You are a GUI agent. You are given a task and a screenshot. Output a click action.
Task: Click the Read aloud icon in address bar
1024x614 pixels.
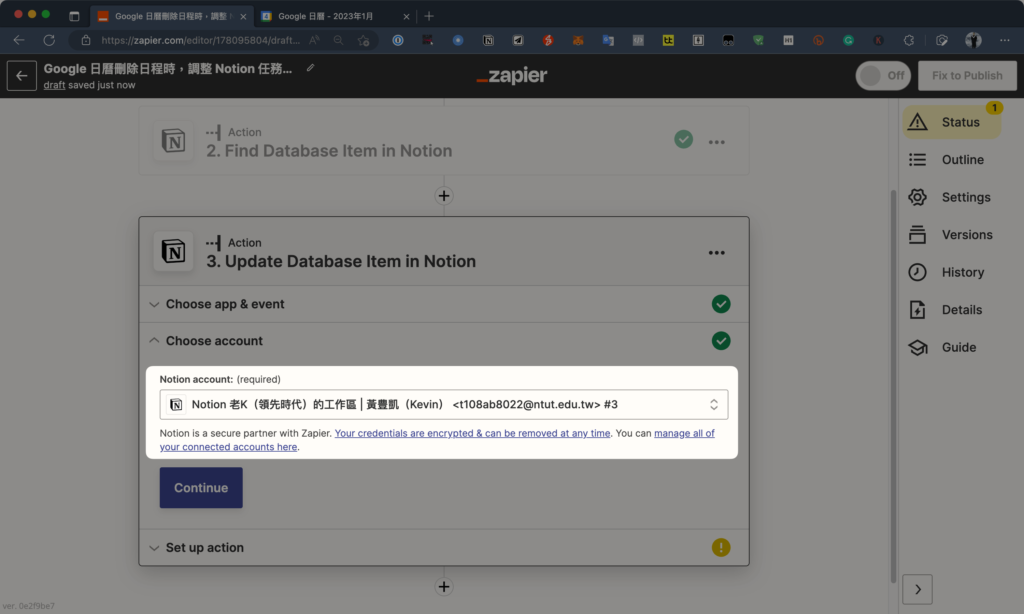pyautogui.click(x=314, y=40)
